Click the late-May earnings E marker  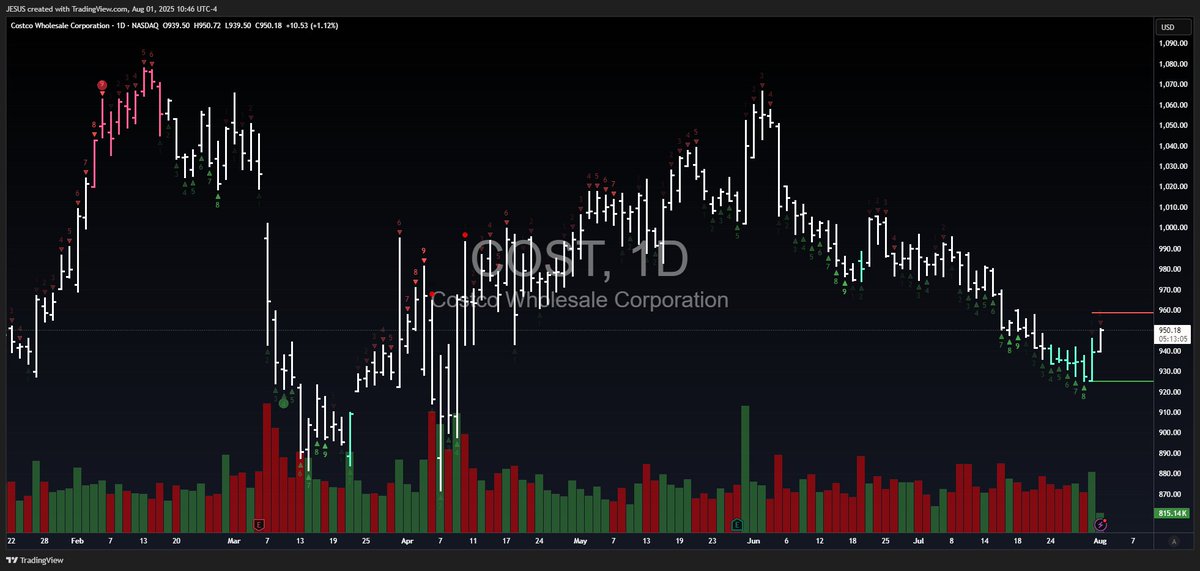(737, 524)
